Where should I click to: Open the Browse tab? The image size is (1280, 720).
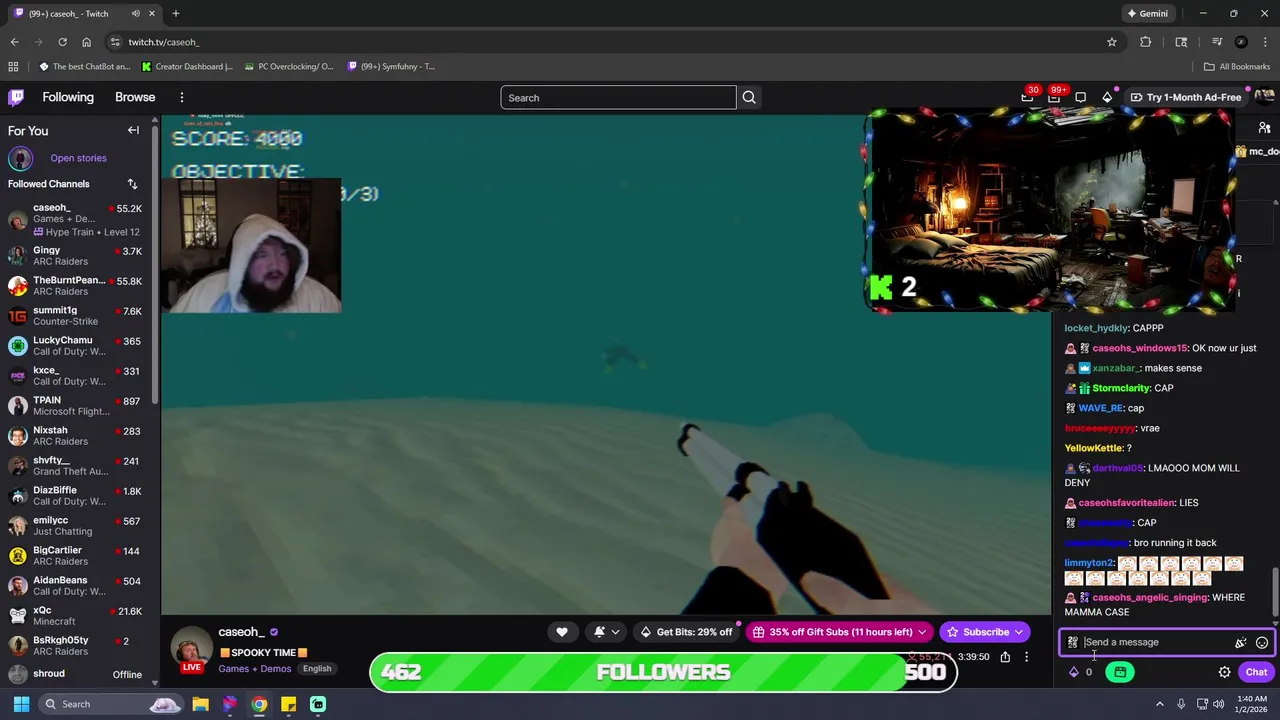(135, 97)
